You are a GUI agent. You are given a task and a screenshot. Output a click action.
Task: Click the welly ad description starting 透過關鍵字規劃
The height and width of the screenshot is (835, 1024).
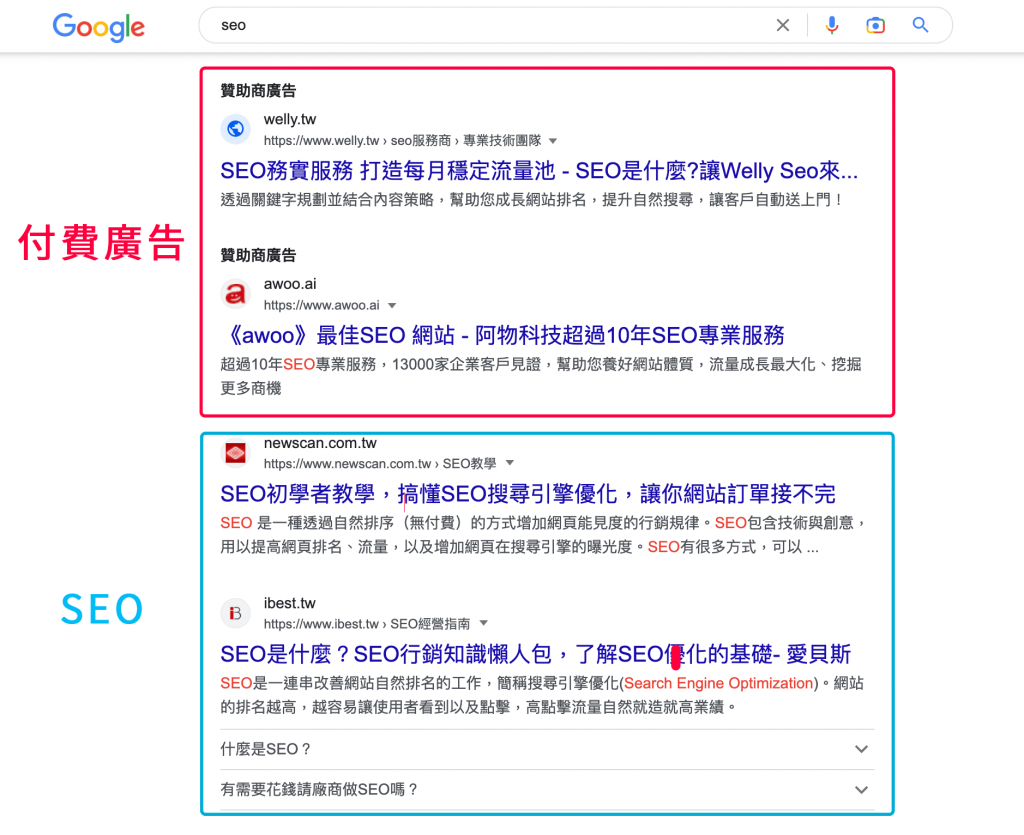[x=532, y=200]
